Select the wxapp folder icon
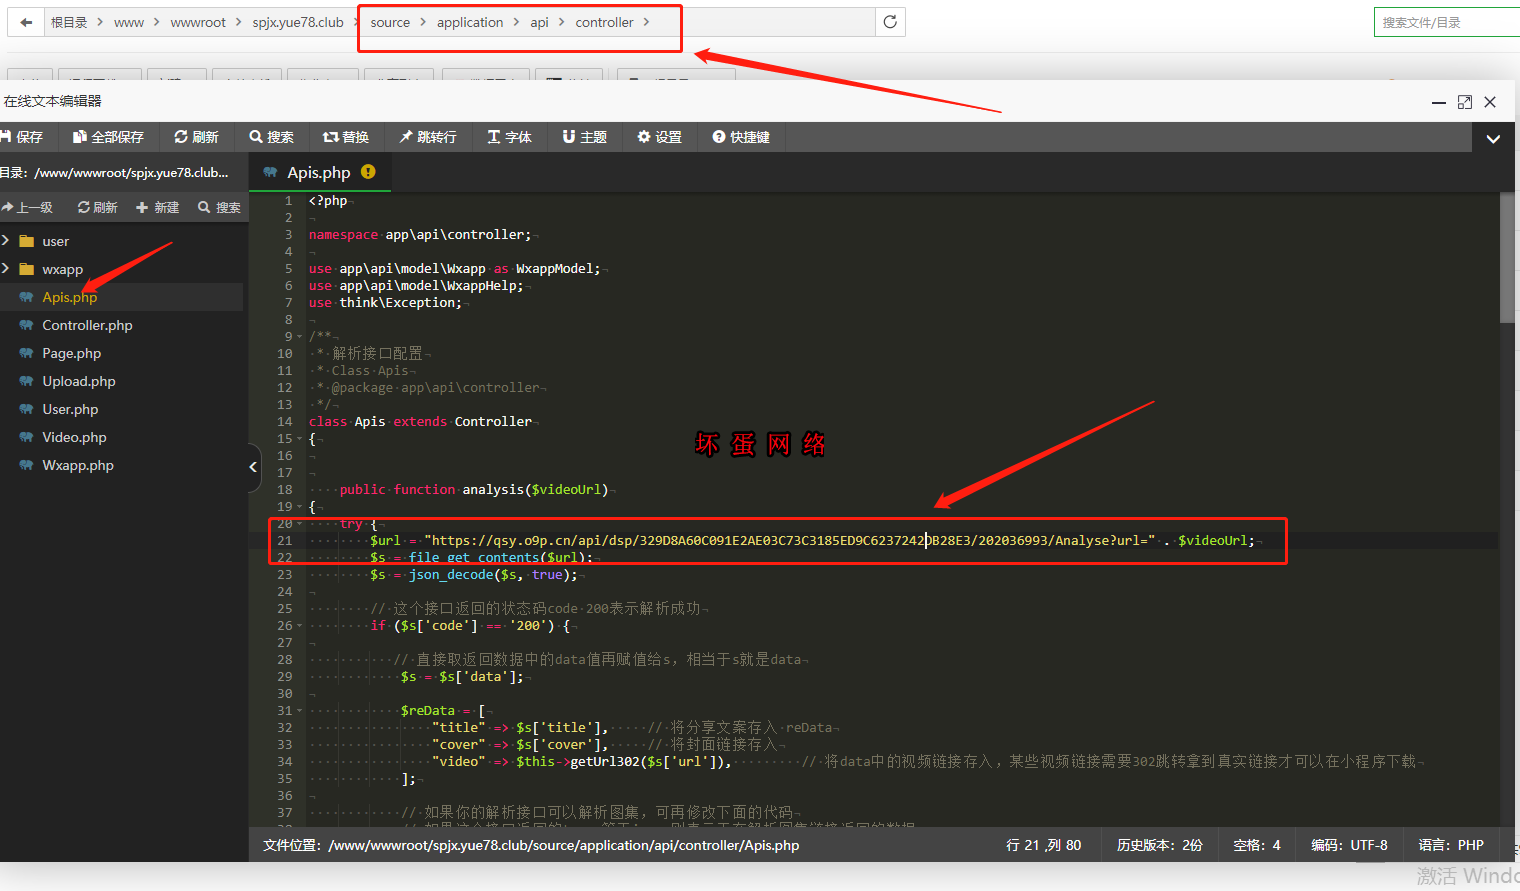The height and width of the screenshot is (891, 1520). [x=27, y=269]
